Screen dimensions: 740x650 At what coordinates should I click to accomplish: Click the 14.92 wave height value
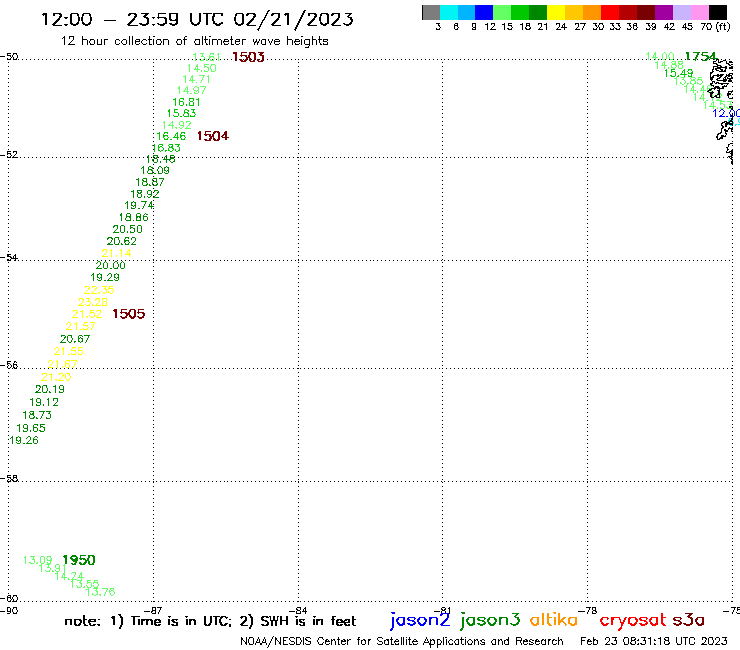pos(177,125)
